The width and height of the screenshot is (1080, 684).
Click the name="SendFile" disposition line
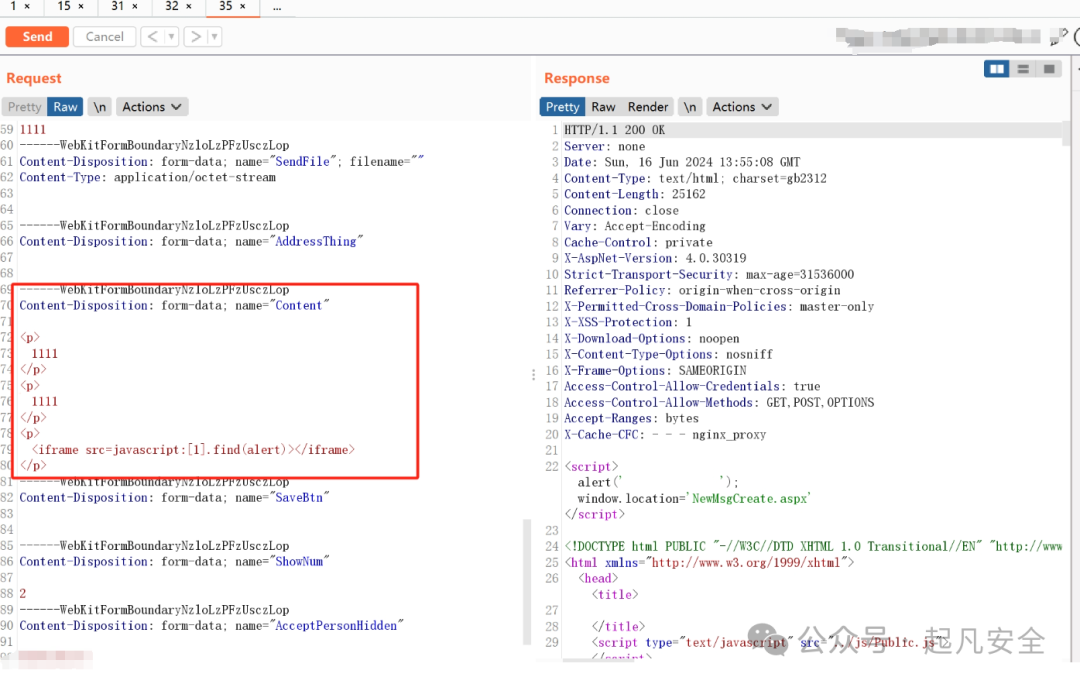[221, 161]
